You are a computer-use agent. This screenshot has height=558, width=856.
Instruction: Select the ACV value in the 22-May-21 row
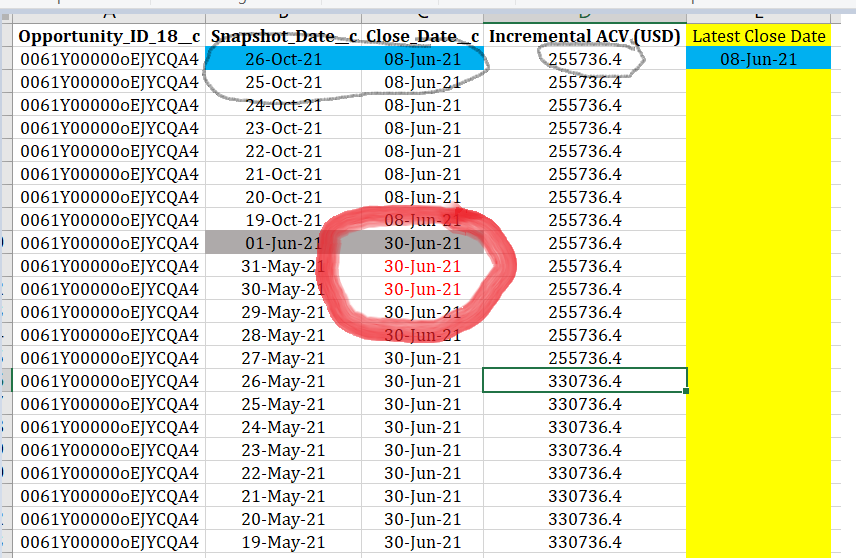[585, 473]
